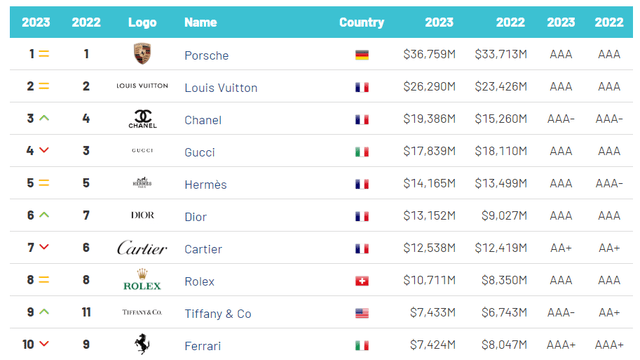Sort by the Country column header
The image size is (640, 360).
click(x=362, y=22)
